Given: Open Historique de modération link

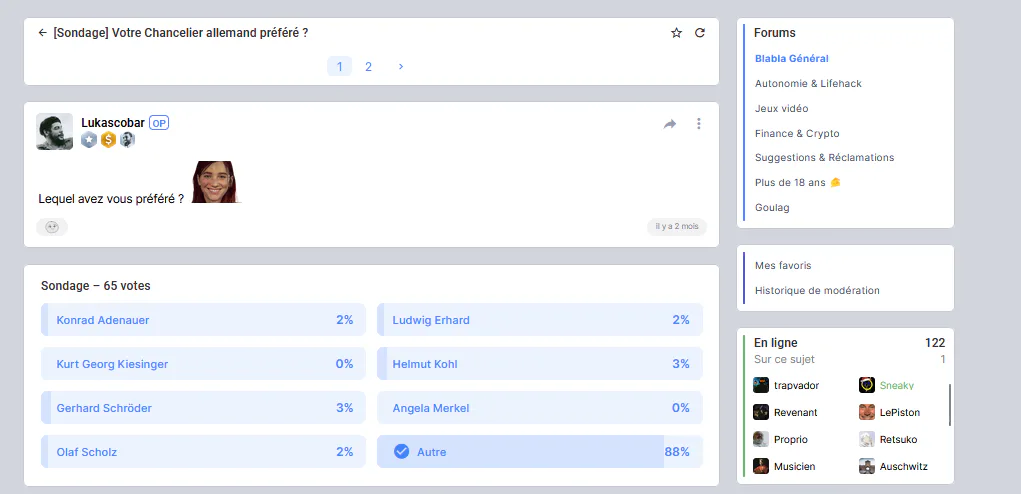Looking at the screenshot, I should click(x=817, y=290).
